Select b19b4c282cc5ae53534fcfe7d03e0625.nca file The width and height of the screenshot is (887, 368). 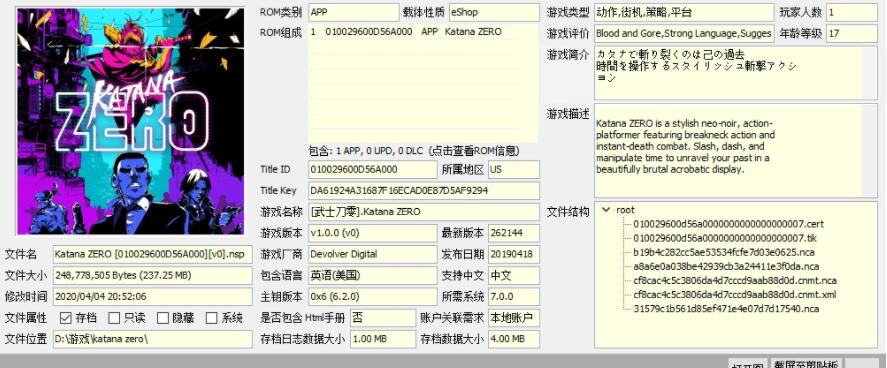(724, 252)
